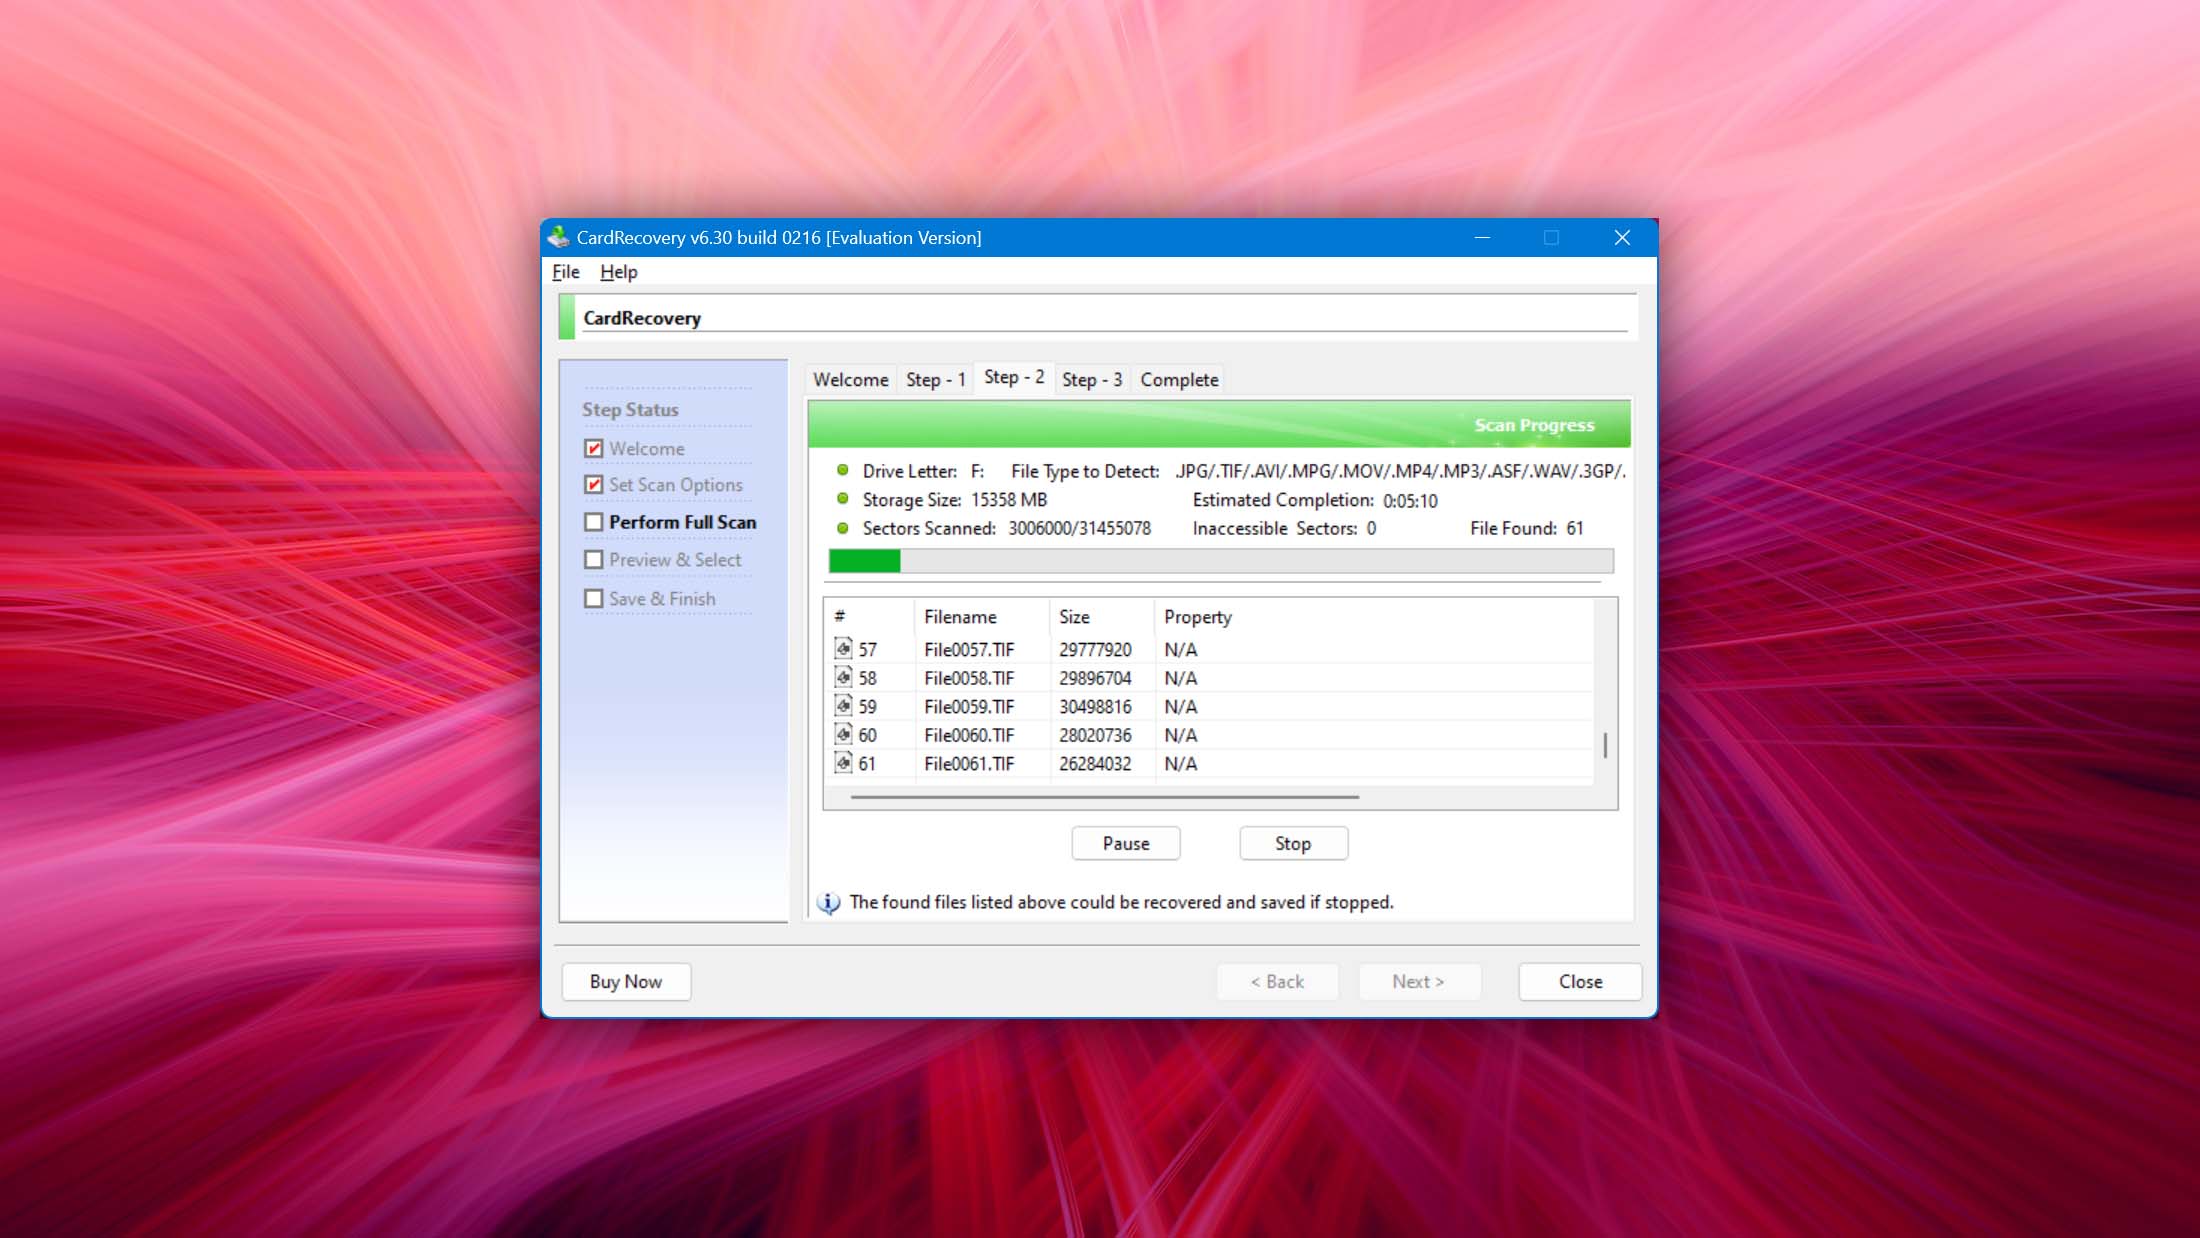
Task: Click the N/A property of File0057.TIF
Action: pos(1180,650)
